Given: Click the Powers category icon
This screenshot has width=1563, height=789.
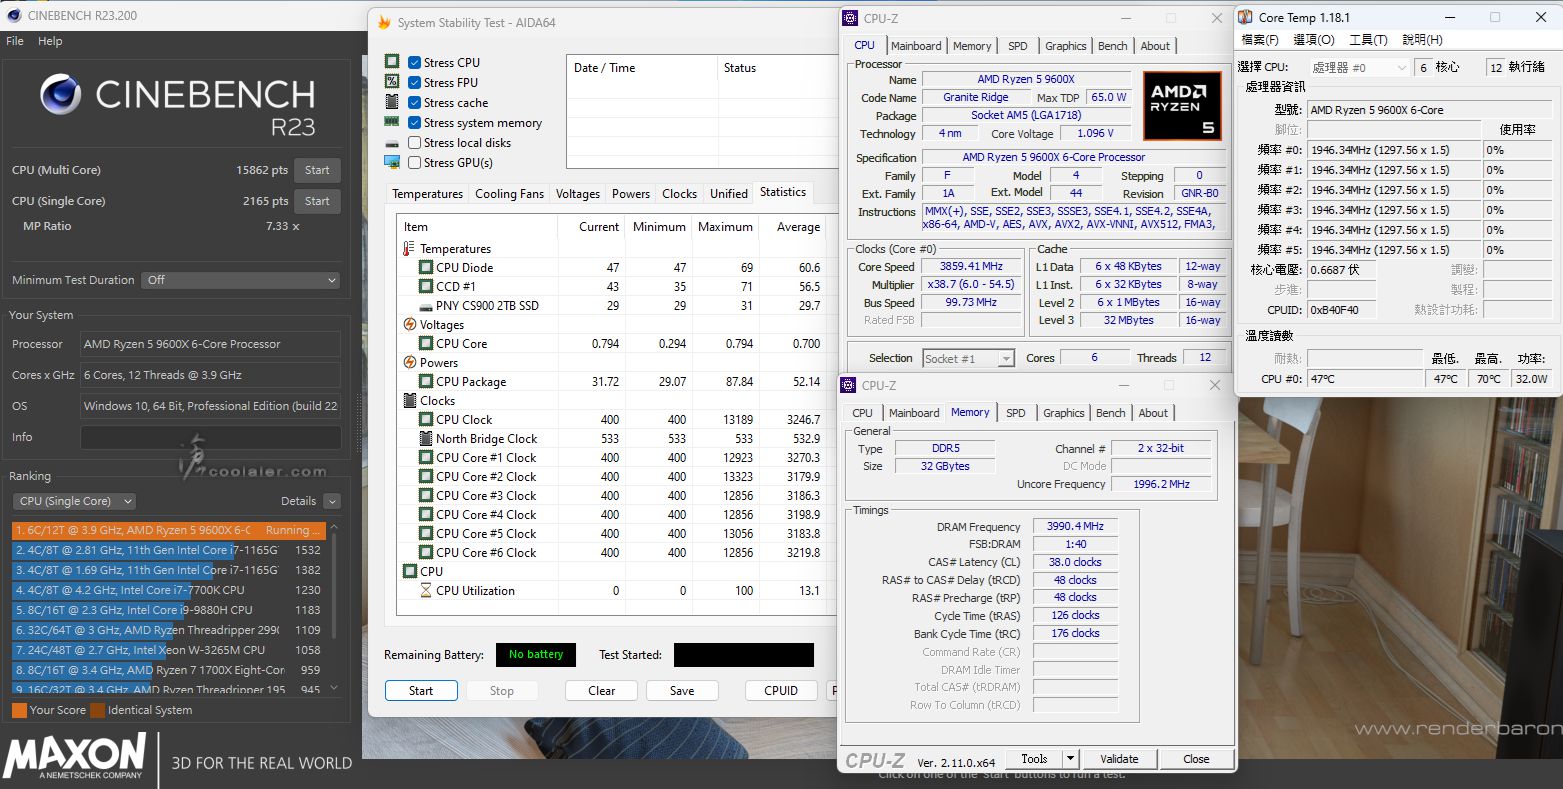Looking at the screenshot, I should click(410, 362).
